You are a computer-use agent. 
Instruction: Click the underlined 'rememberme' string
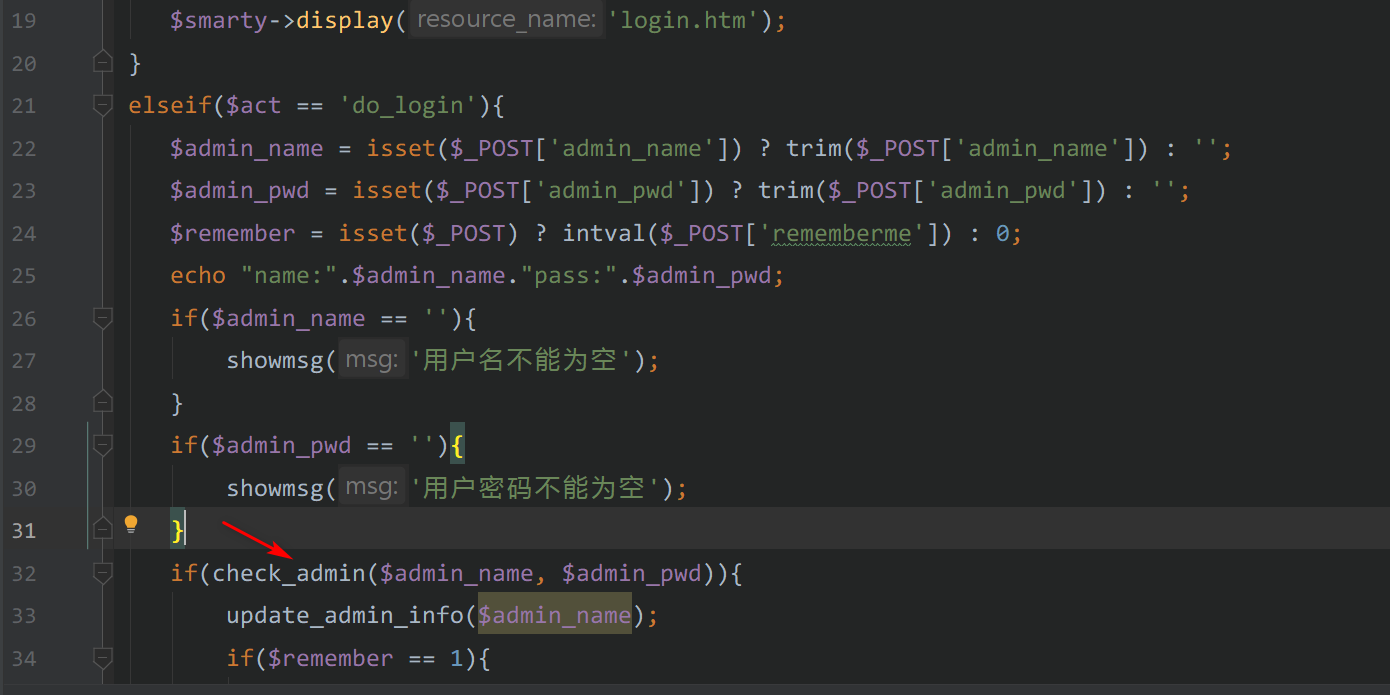coord(841,233)
